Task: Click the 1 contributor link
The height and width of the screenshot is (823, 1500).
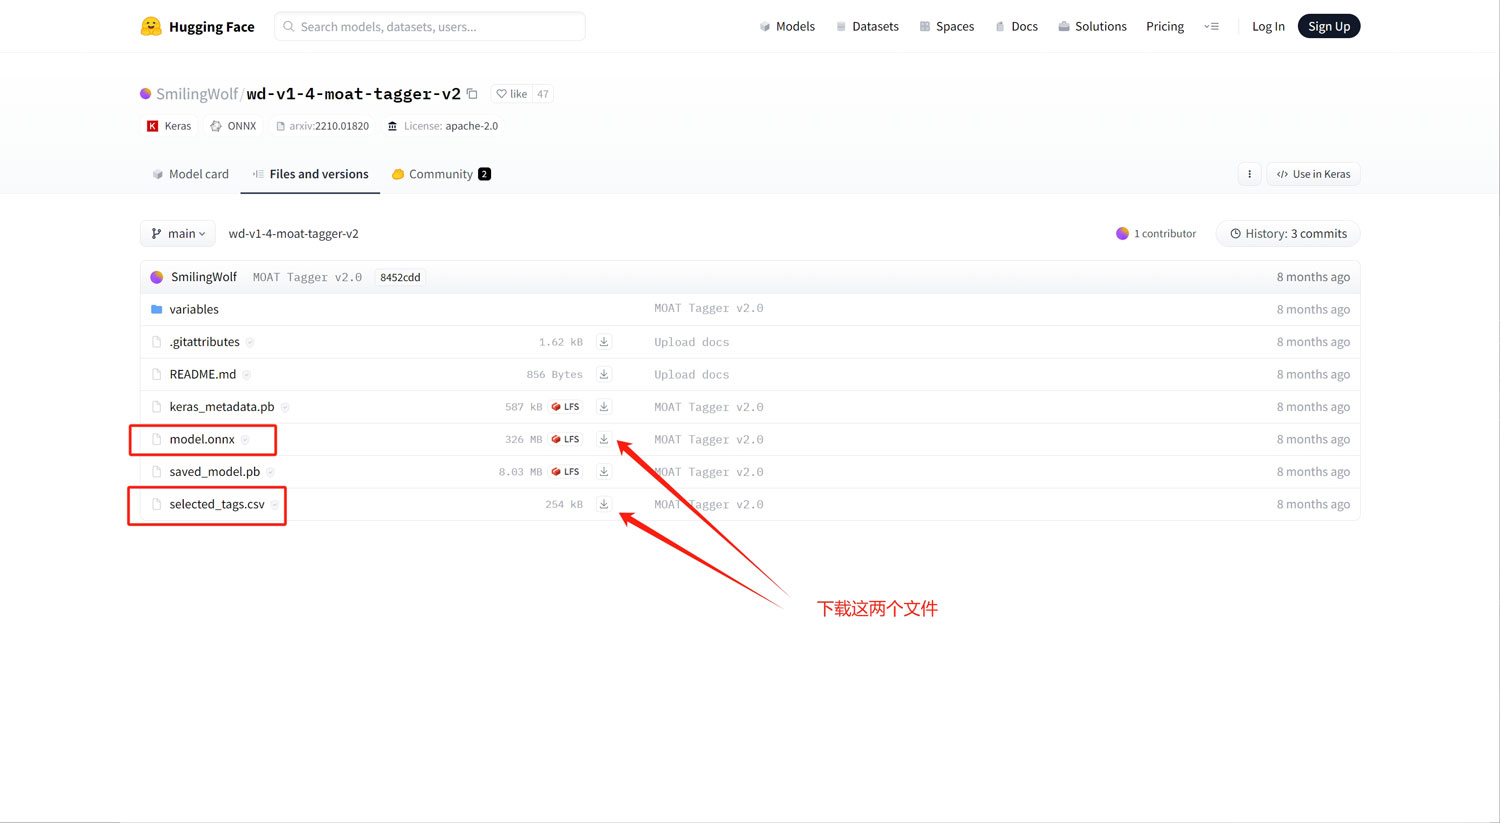Action: click(1156, 234)
